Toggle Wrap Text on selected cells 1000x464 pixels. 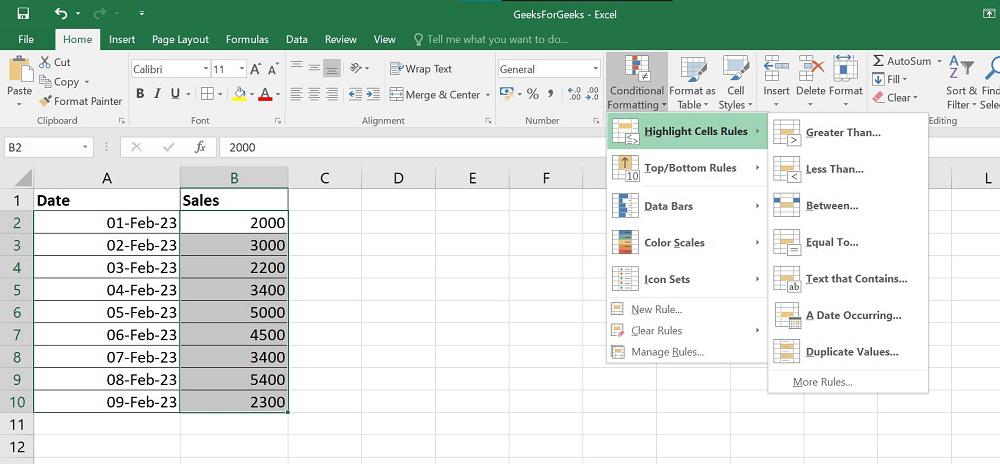(x=420, y=69)
